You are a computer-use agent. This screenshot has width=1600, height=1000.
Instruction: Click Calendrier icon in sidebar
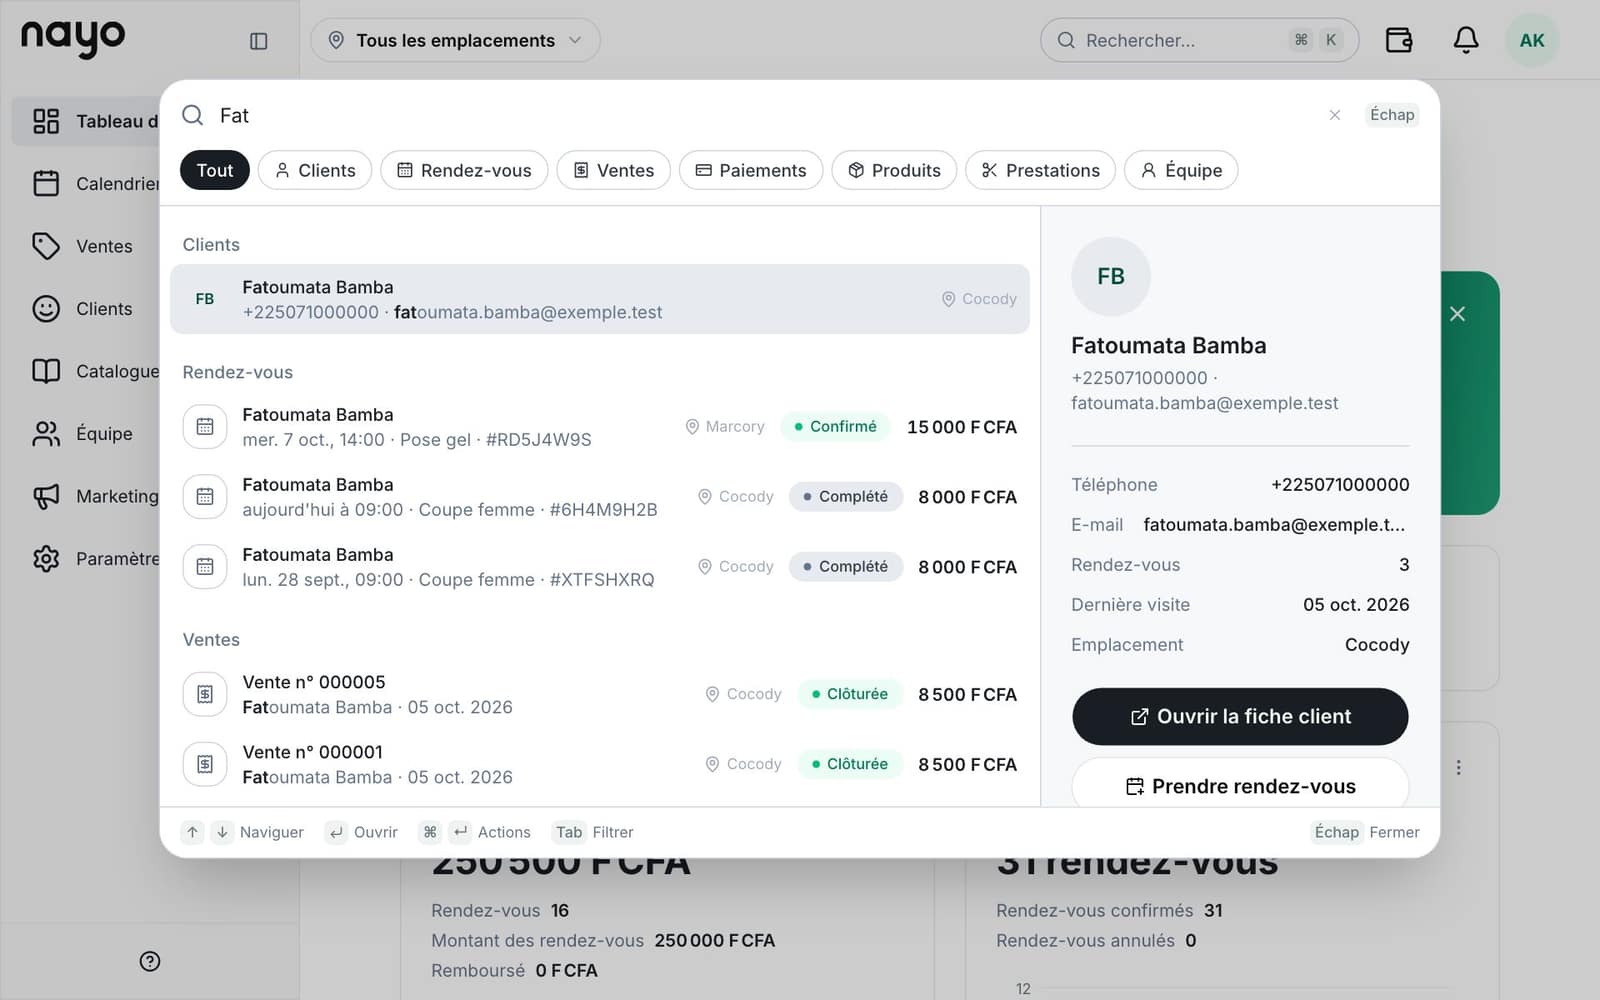point(46,183)
